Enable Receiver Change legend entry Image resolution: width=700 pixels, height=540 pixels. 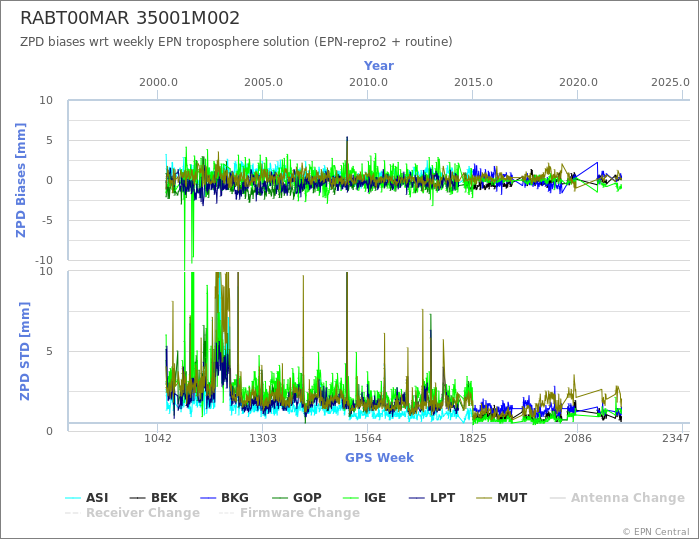(x=132, y=513)
